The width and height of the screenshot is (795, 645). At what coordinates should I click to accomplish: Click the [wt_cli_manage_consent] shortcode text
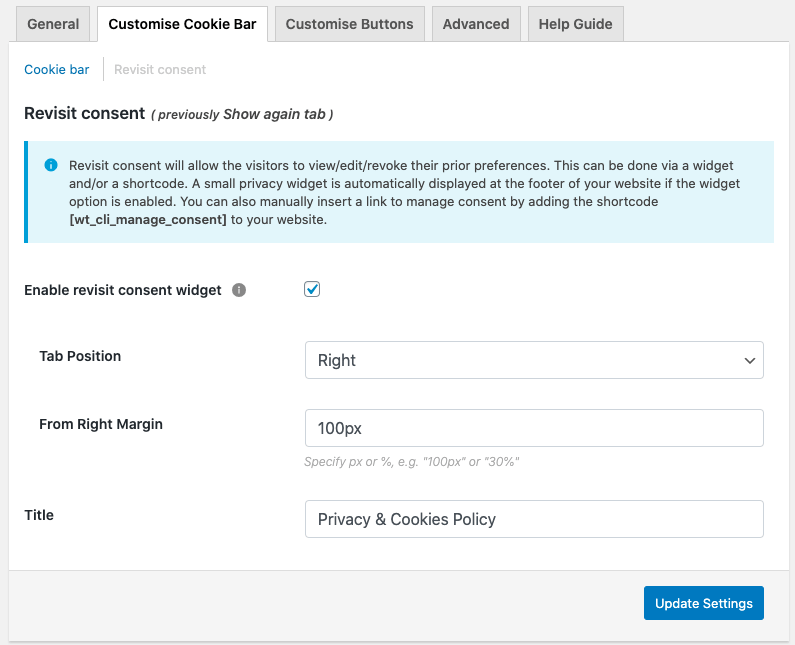tap(148, 220)
